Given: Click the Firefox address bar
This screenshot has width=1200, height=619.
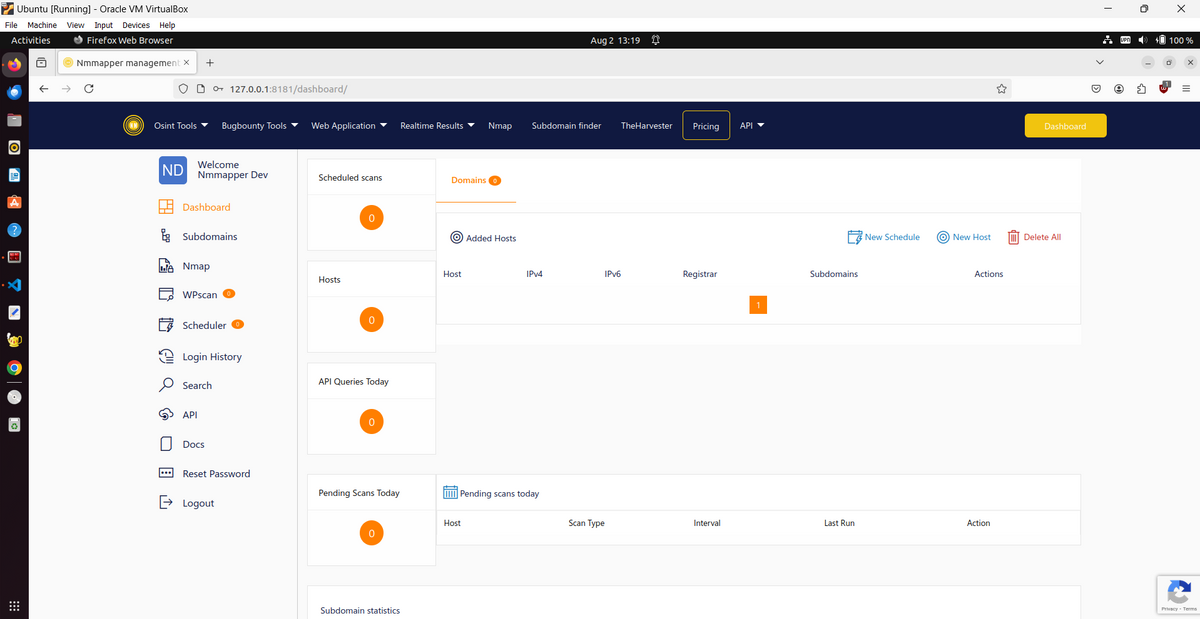Looking at the screenshot, I should [600, 89].
